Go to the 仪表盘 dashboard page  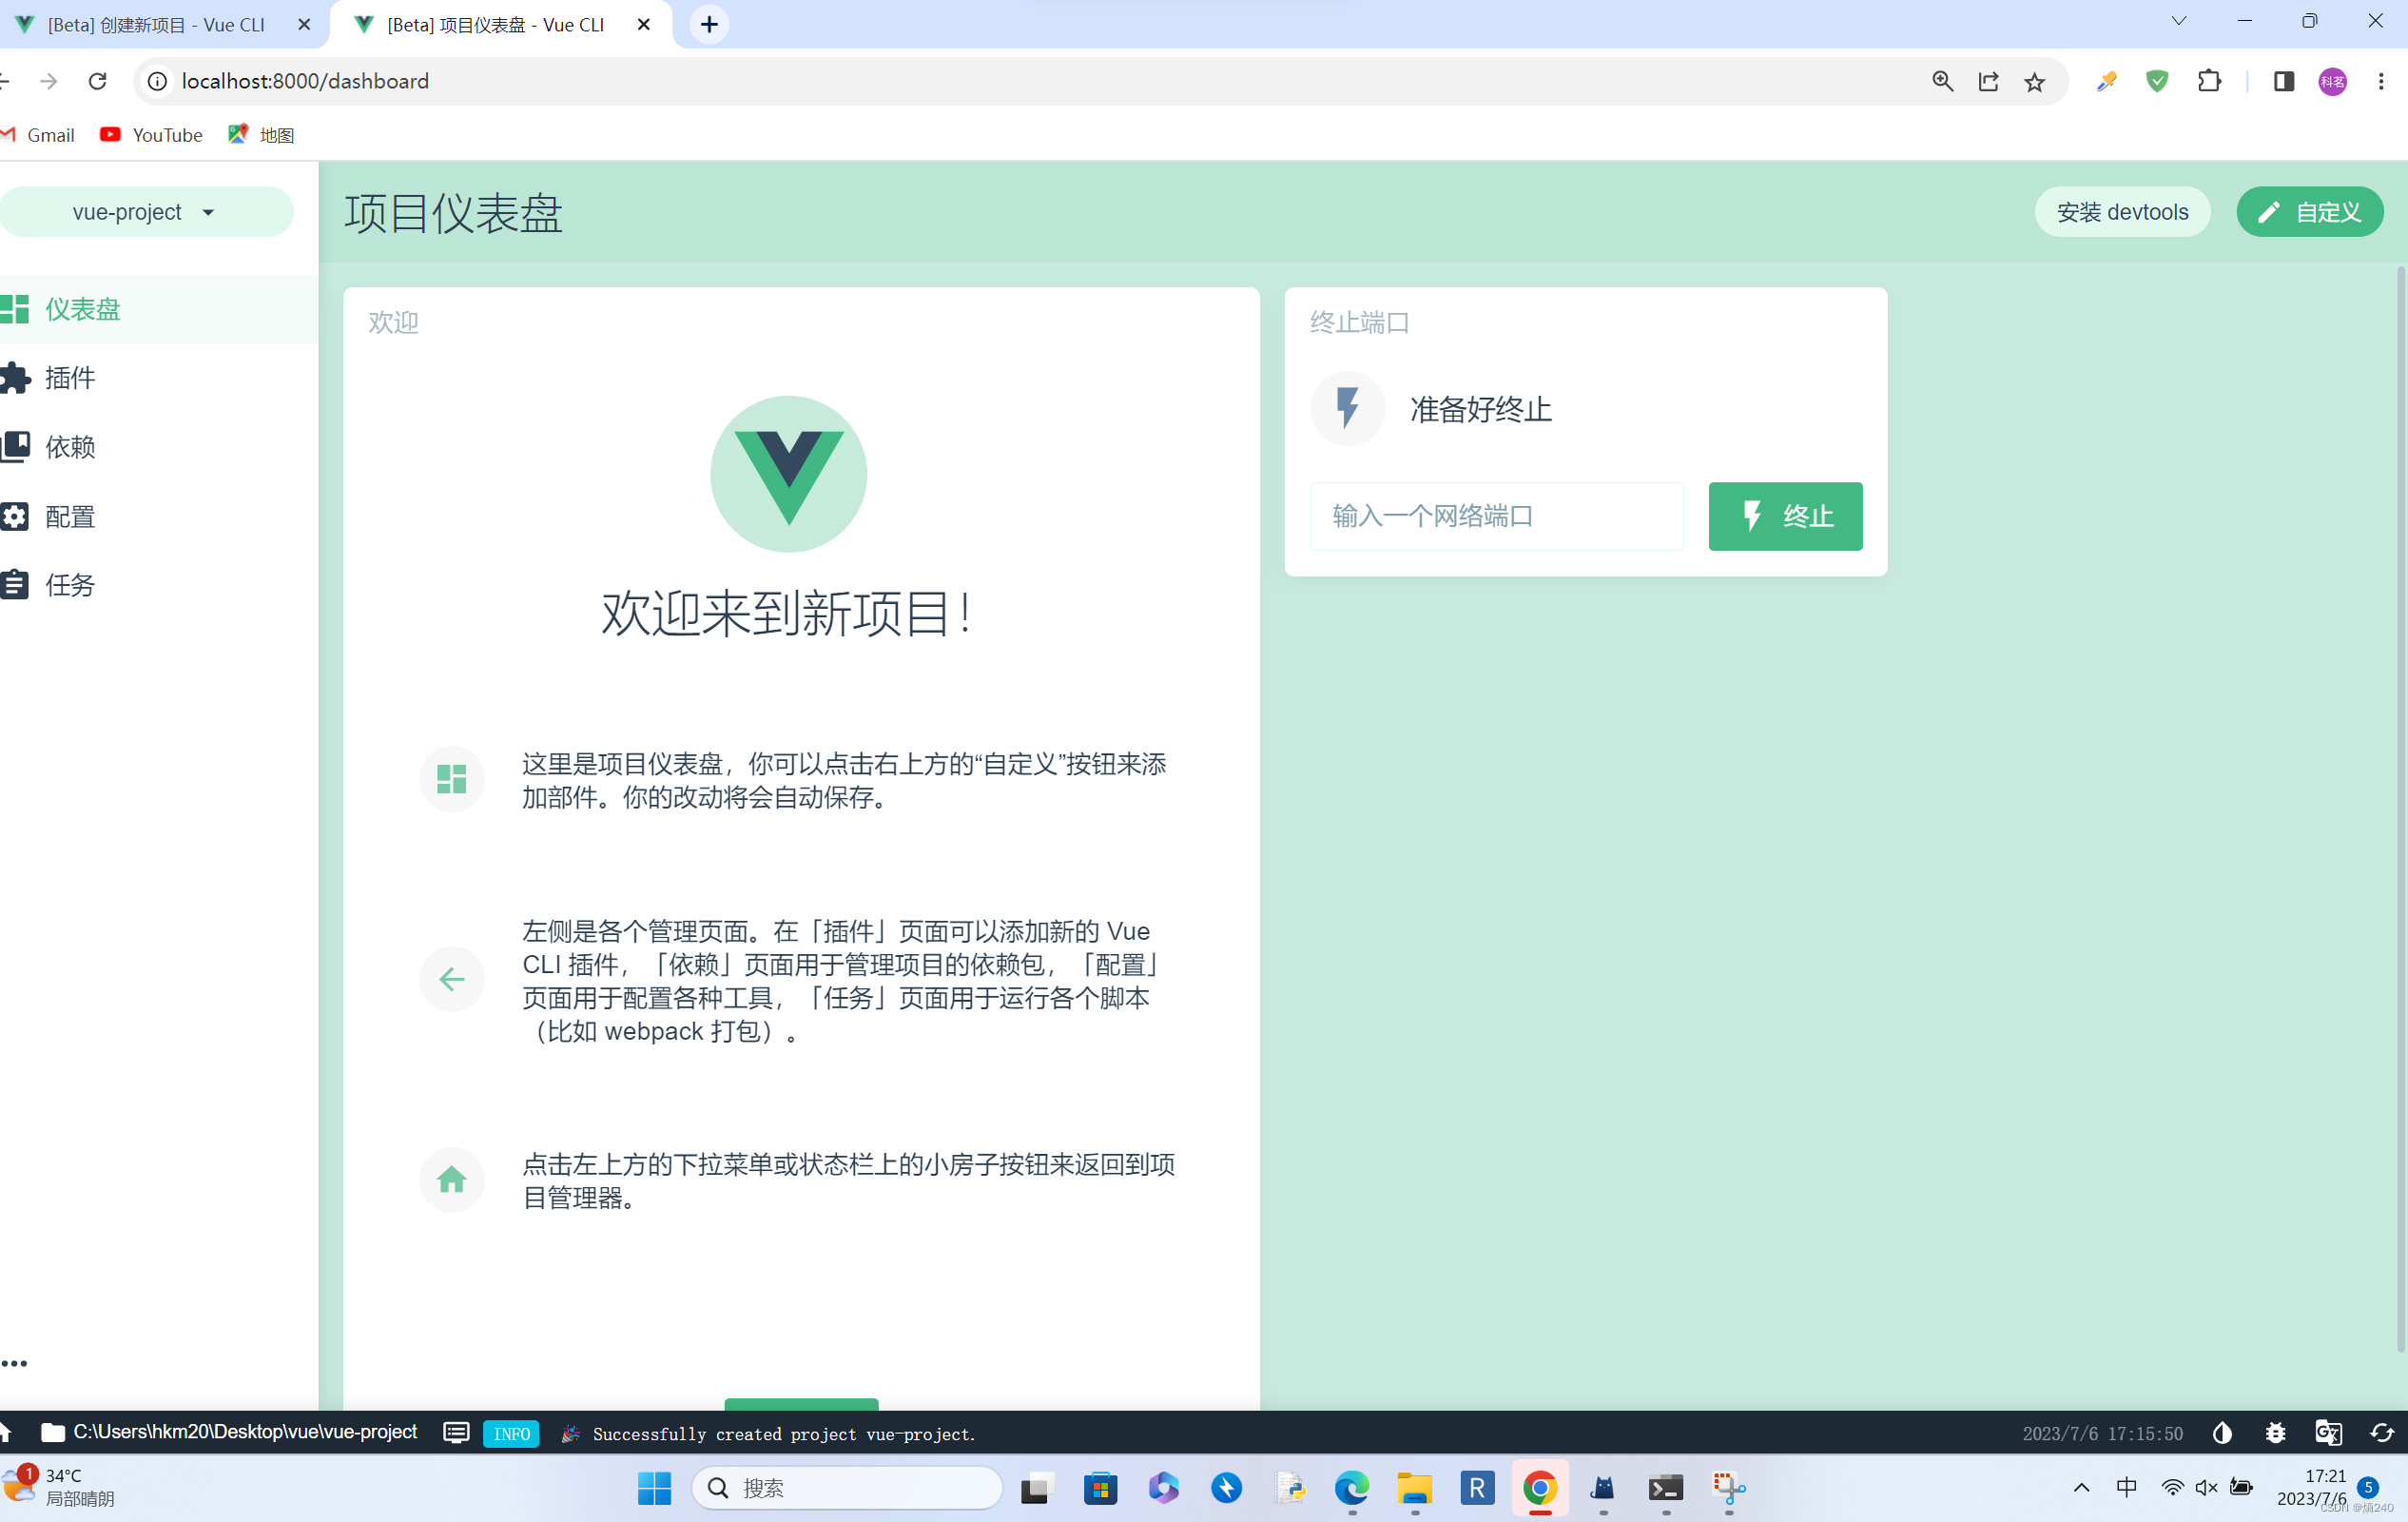pos(159,309)
